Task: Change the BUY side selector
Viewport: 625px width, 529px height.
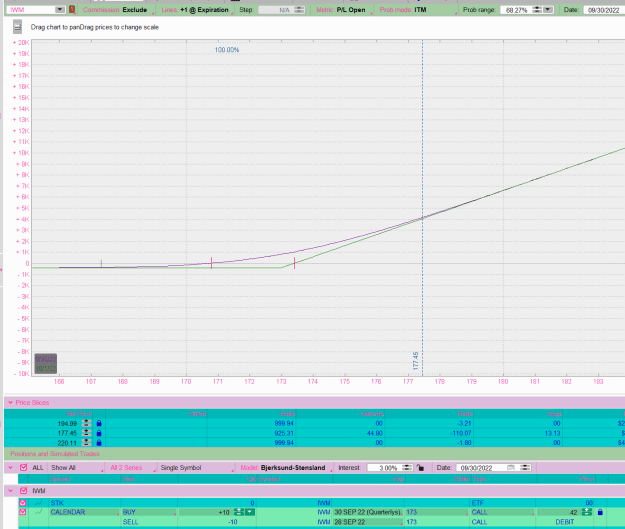Action: [x=148, y=512]
